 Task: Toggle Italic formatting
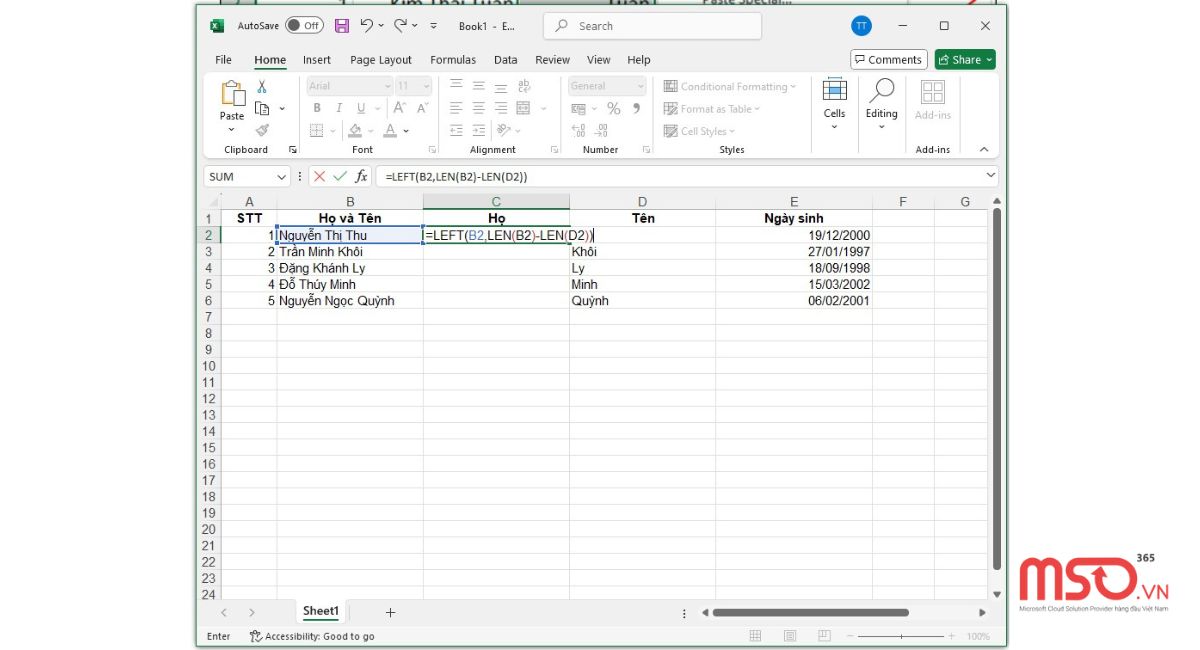339,108
